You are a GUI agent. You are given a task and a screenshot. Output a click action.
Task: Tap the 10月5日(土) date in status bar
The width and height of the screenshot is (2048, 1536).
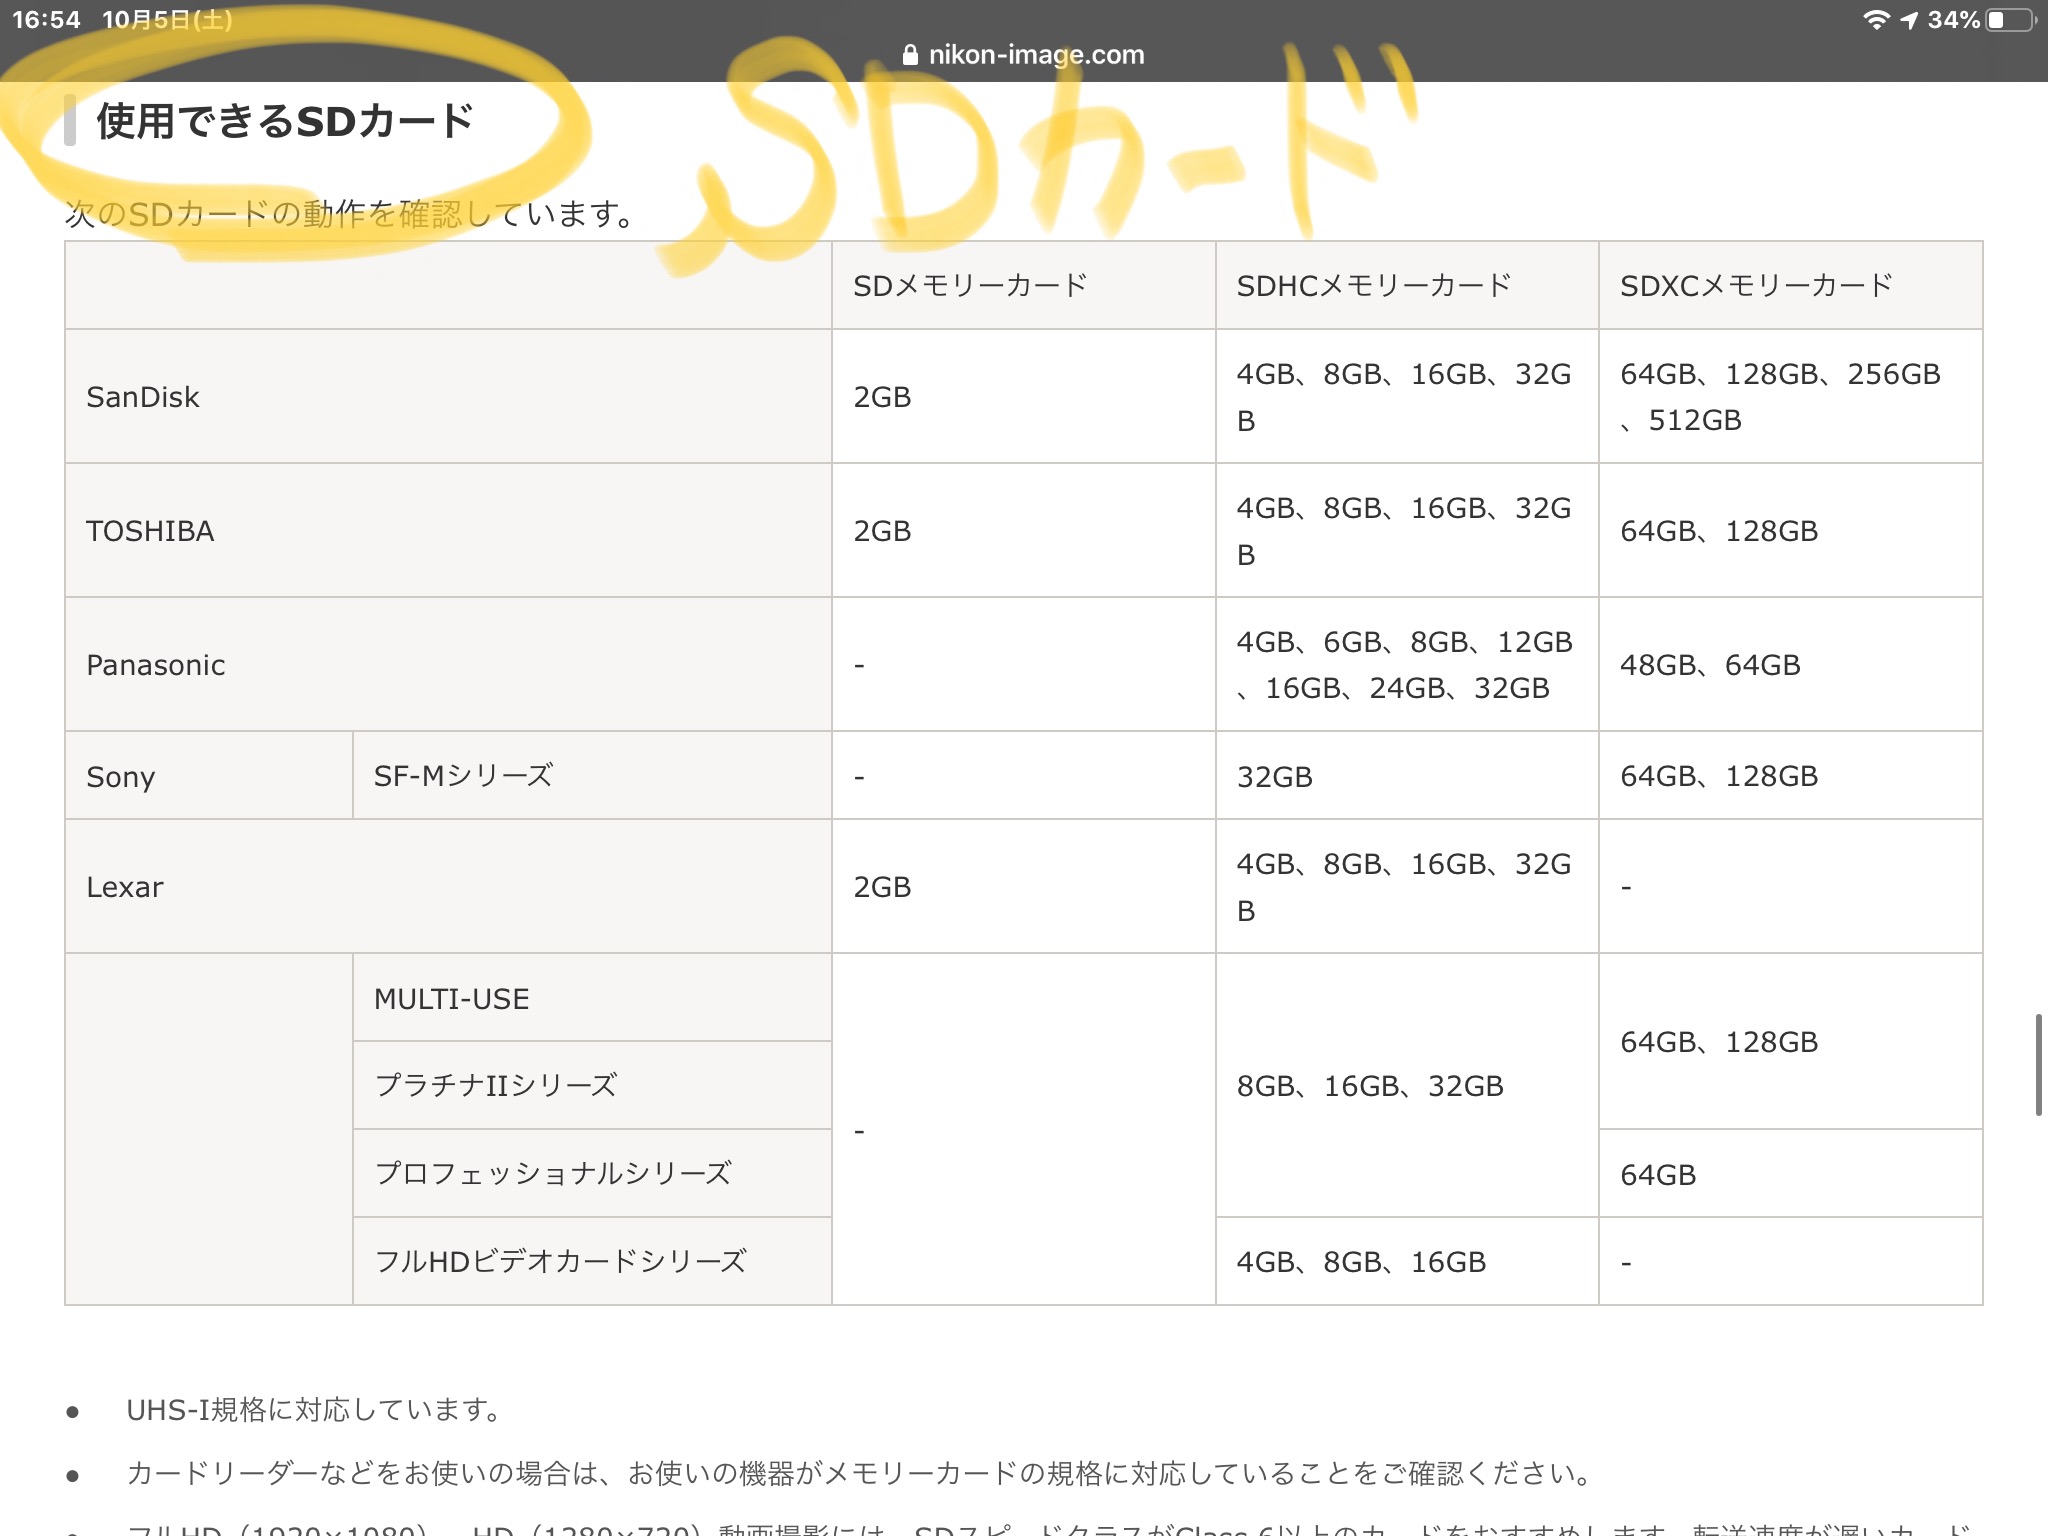coord(167,20)
